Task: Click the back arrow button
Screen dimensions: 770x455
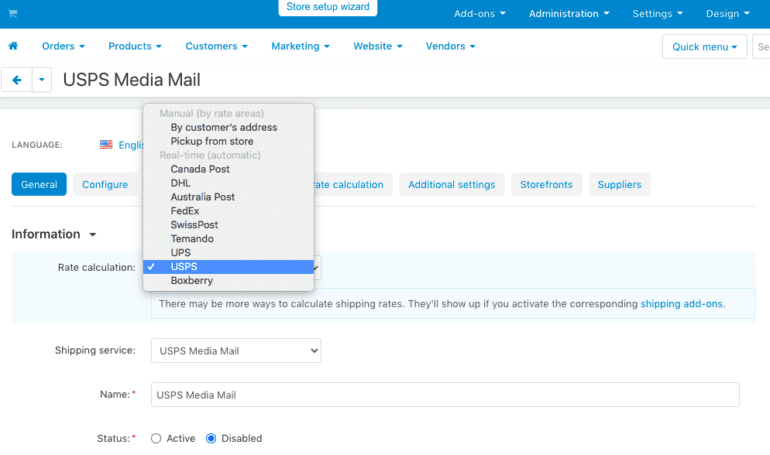Action: pos(17,80)
